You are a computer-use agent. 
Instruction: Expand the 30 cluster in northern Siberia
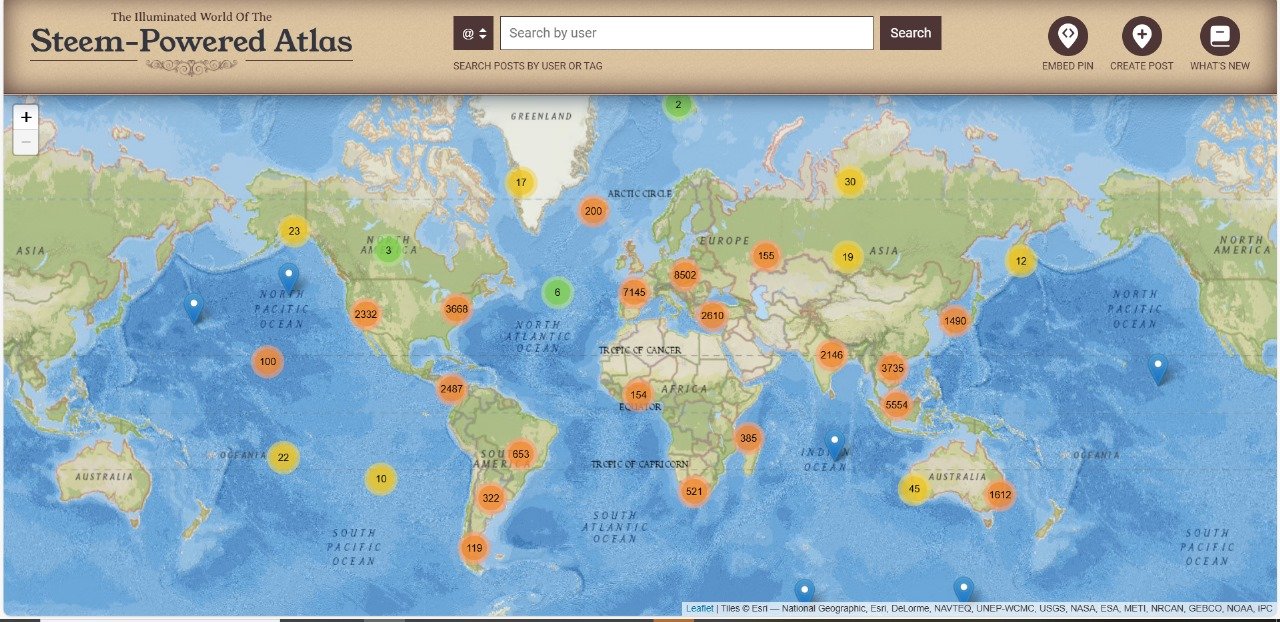coord(850,181)
